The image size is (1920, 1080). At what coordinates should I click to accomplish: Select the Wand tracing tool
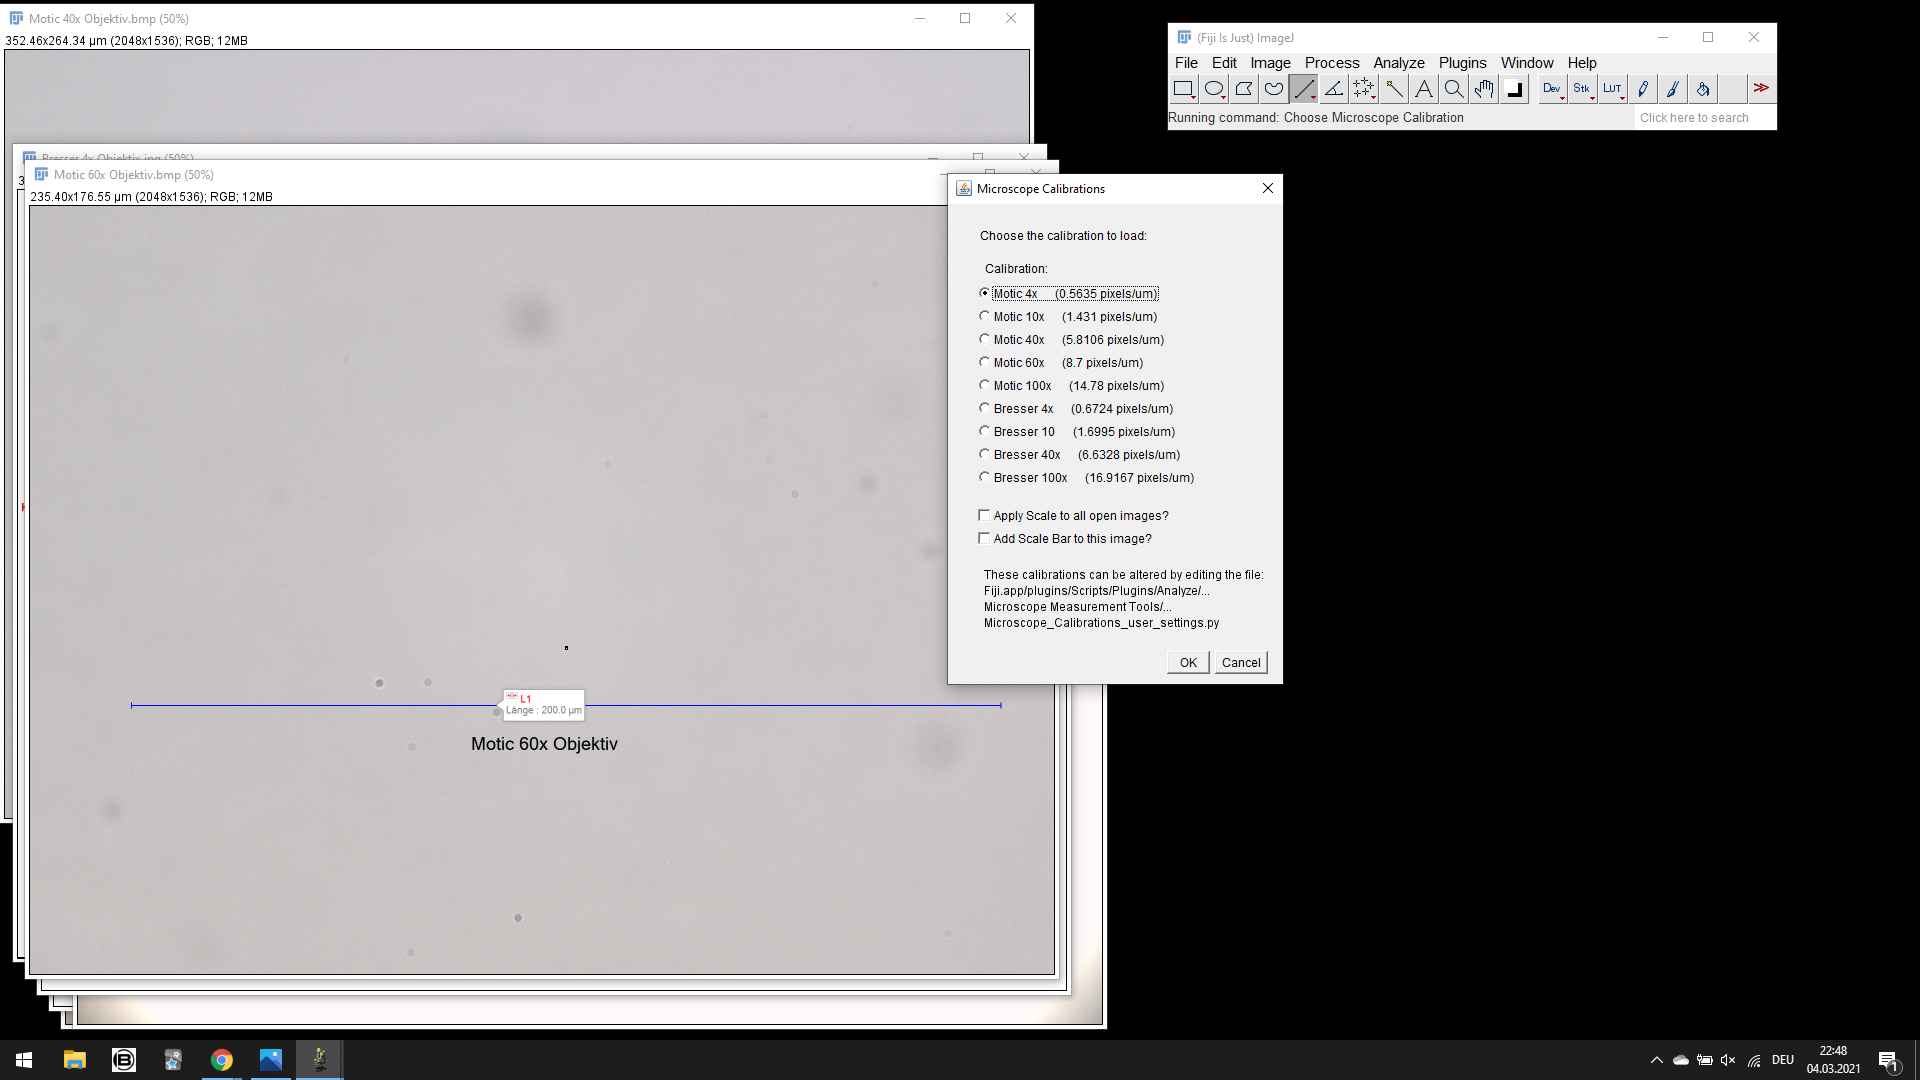(1393, 89)
